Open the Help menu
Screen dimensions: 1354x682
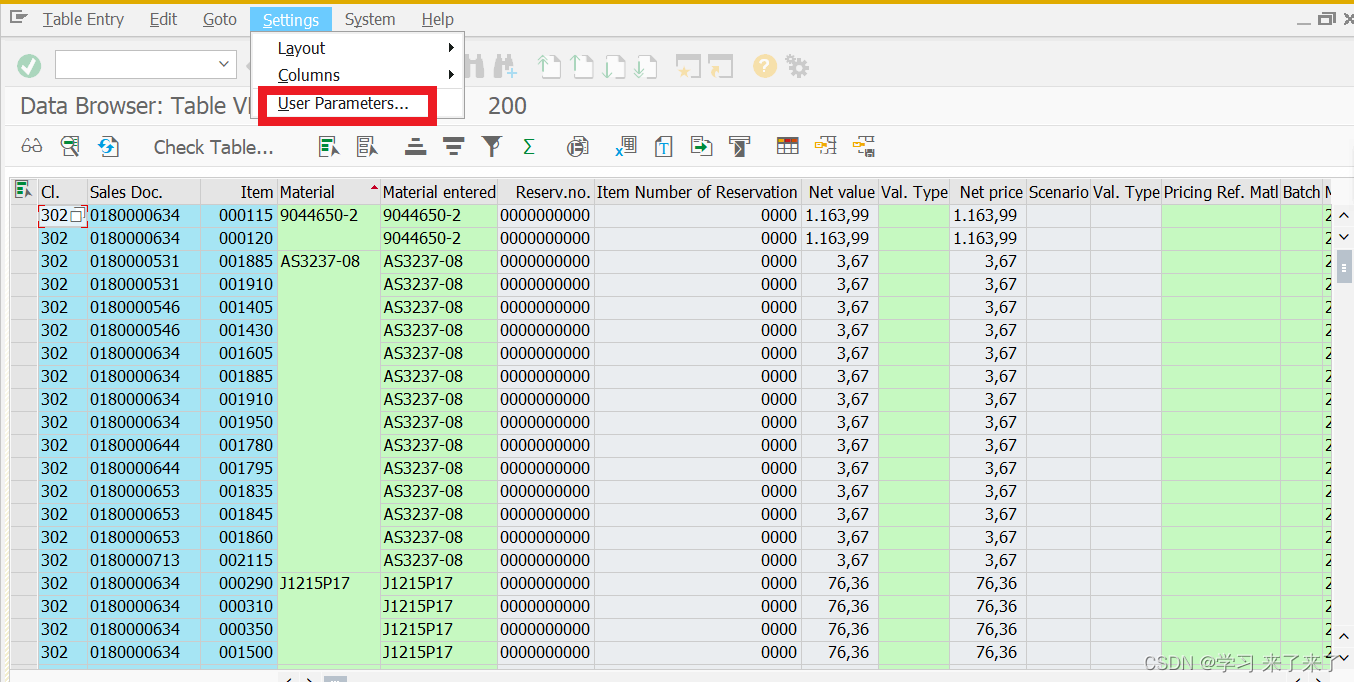[x=437, y=19]
